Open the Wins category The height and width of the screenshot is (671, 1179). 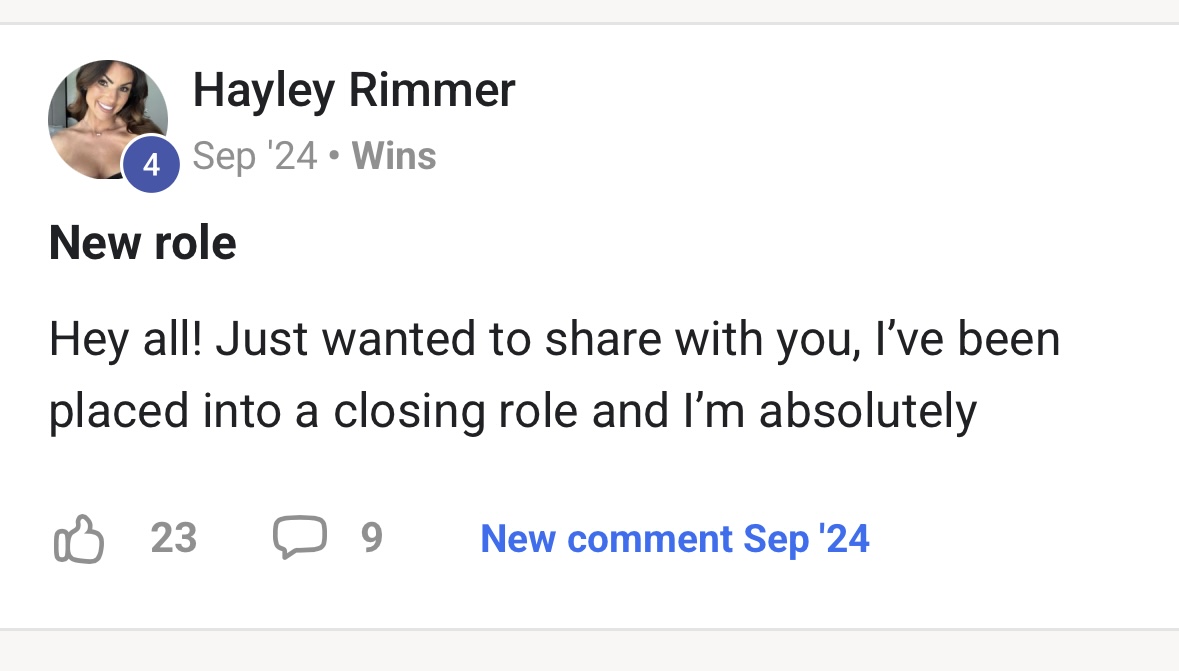click(394, 156)
